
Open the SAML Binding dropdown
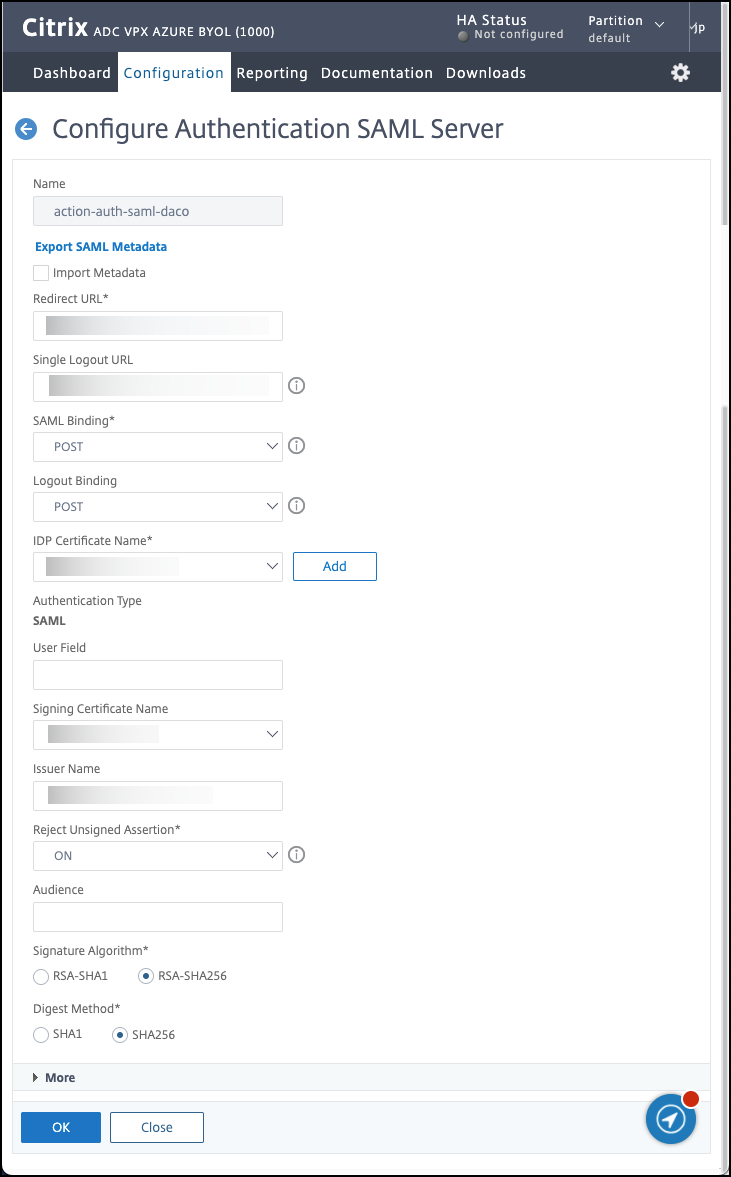158,447
